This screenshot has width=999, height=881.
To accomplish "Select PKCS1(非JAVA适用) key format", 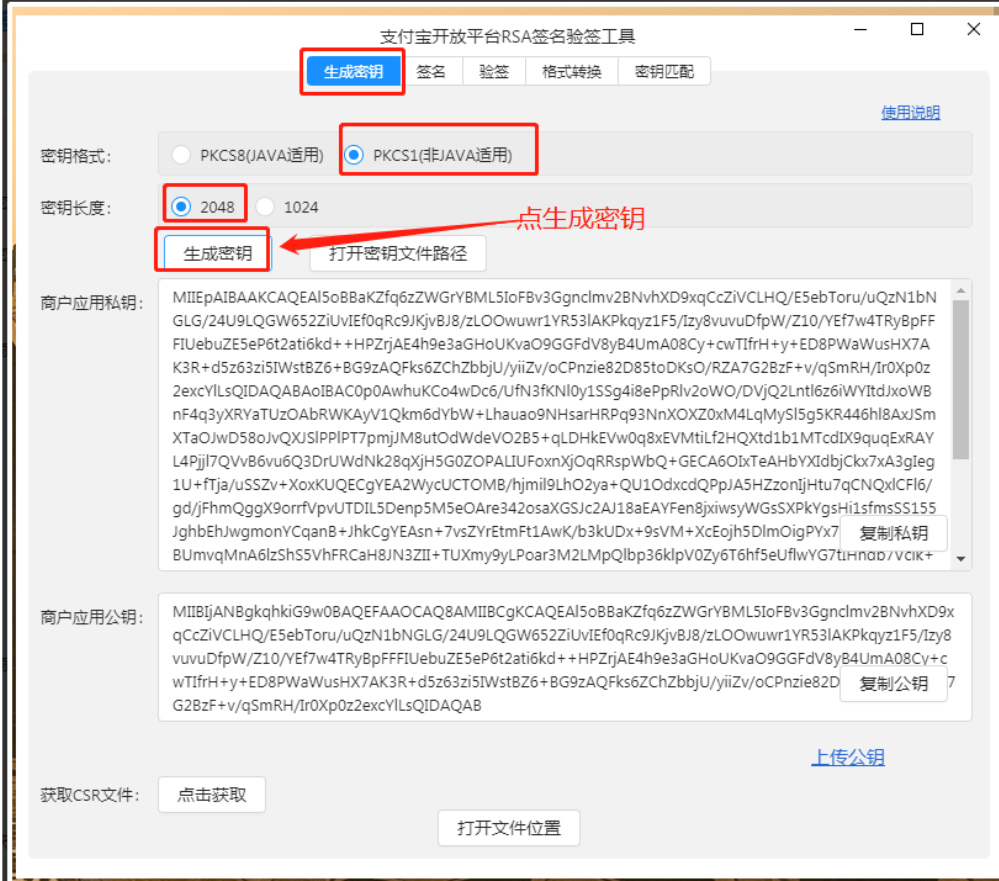I will (x=428, y=155).
